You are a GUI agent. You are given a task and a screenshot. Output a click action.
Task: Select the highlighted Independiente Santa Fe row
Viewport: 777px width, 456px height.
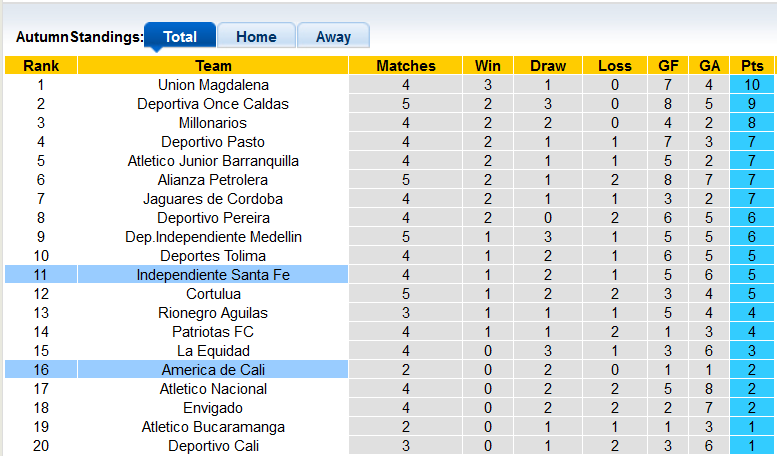[x=213, y=275]
